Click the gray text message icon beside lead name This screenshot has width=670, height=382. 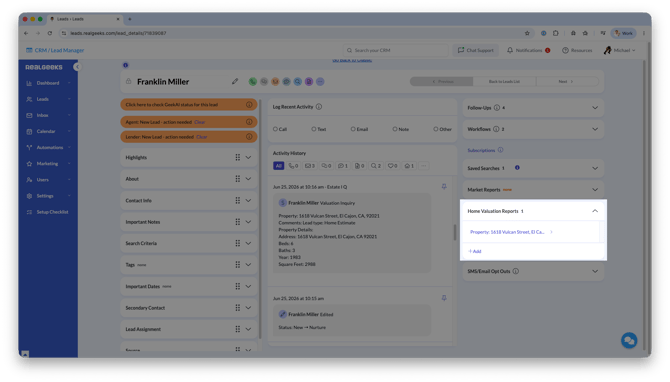click(264, 82)
